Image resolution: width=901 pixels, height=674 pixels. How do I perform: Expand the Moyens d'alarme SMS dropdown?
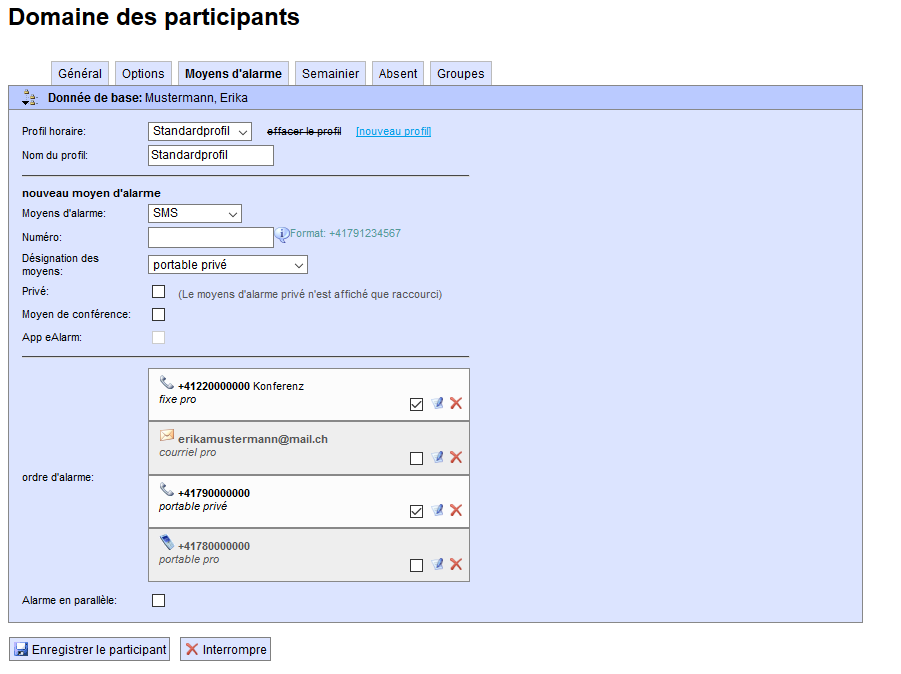pyautogui.click(x=195, y=213)
